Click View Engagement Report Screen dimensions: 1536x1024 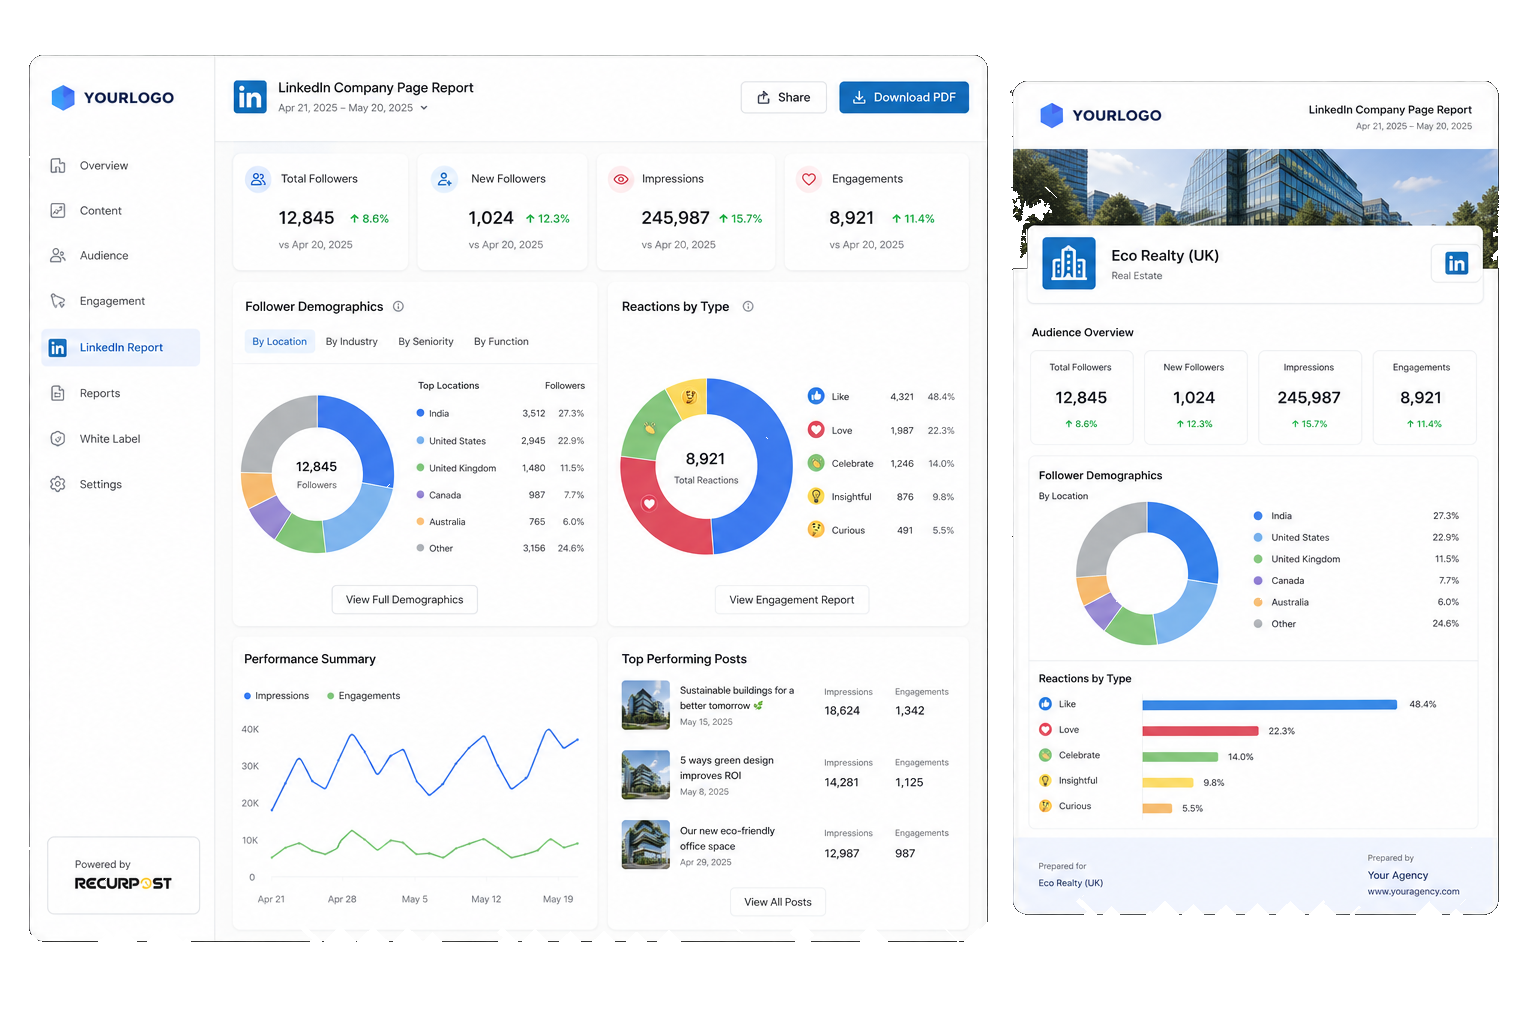point(792,600)
